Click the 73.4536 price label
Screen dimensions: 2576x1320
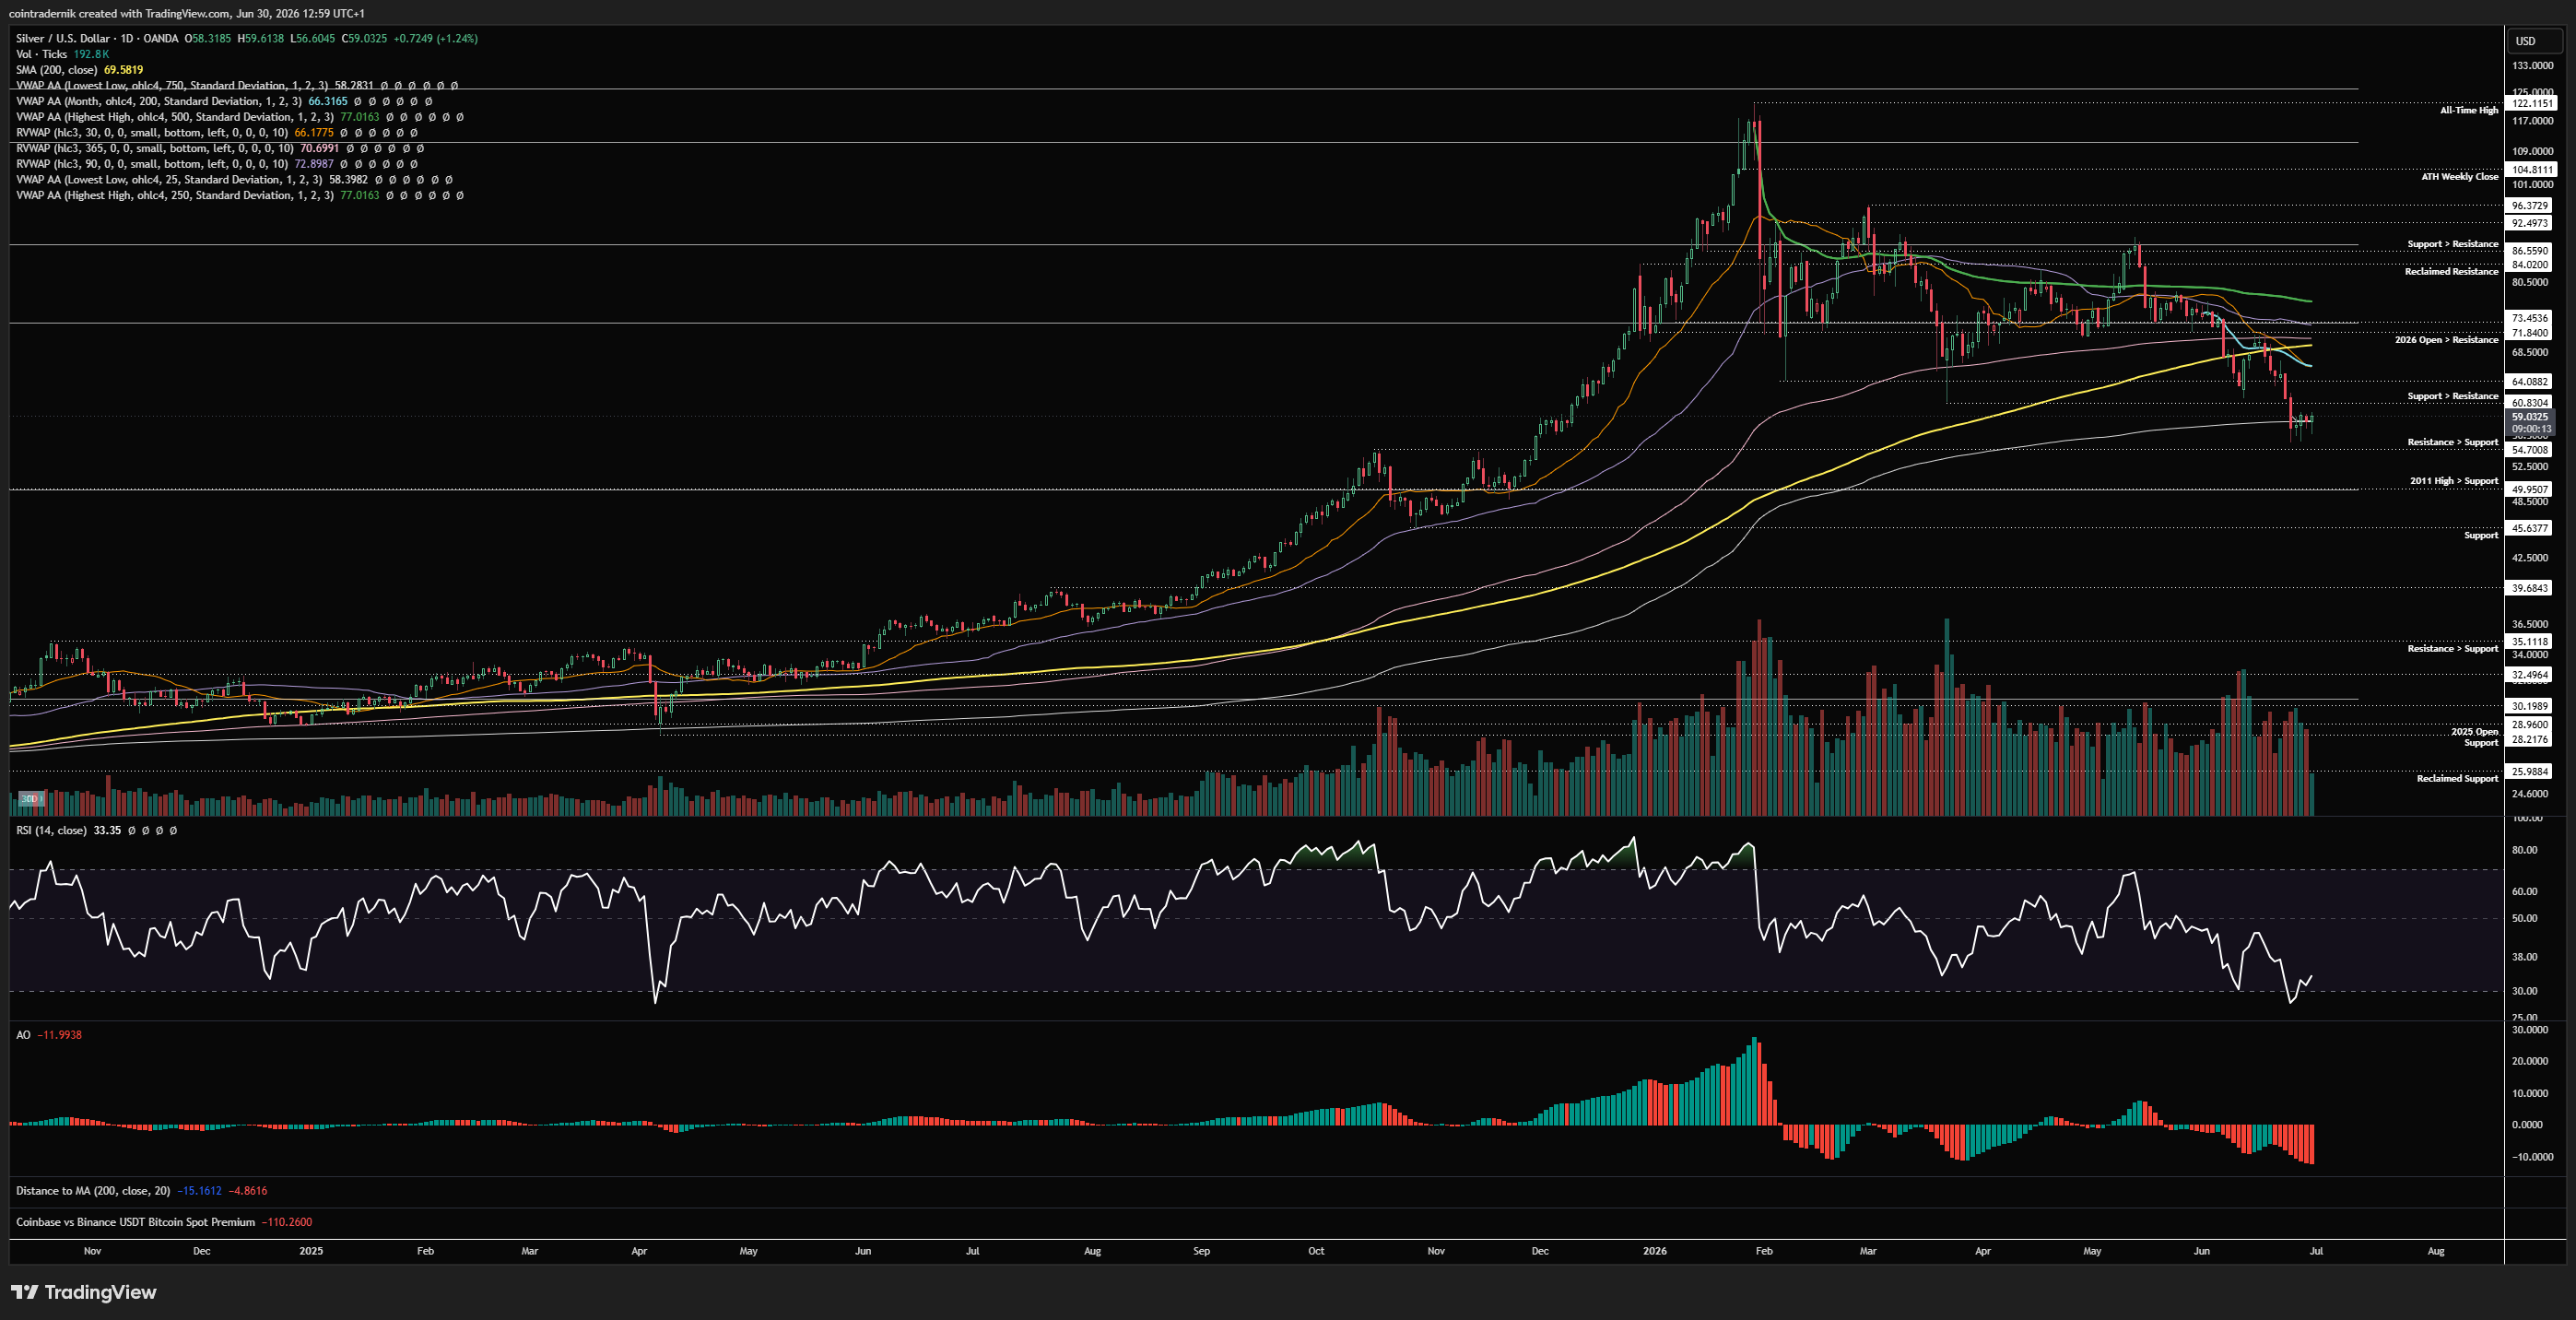(2530, 318)
